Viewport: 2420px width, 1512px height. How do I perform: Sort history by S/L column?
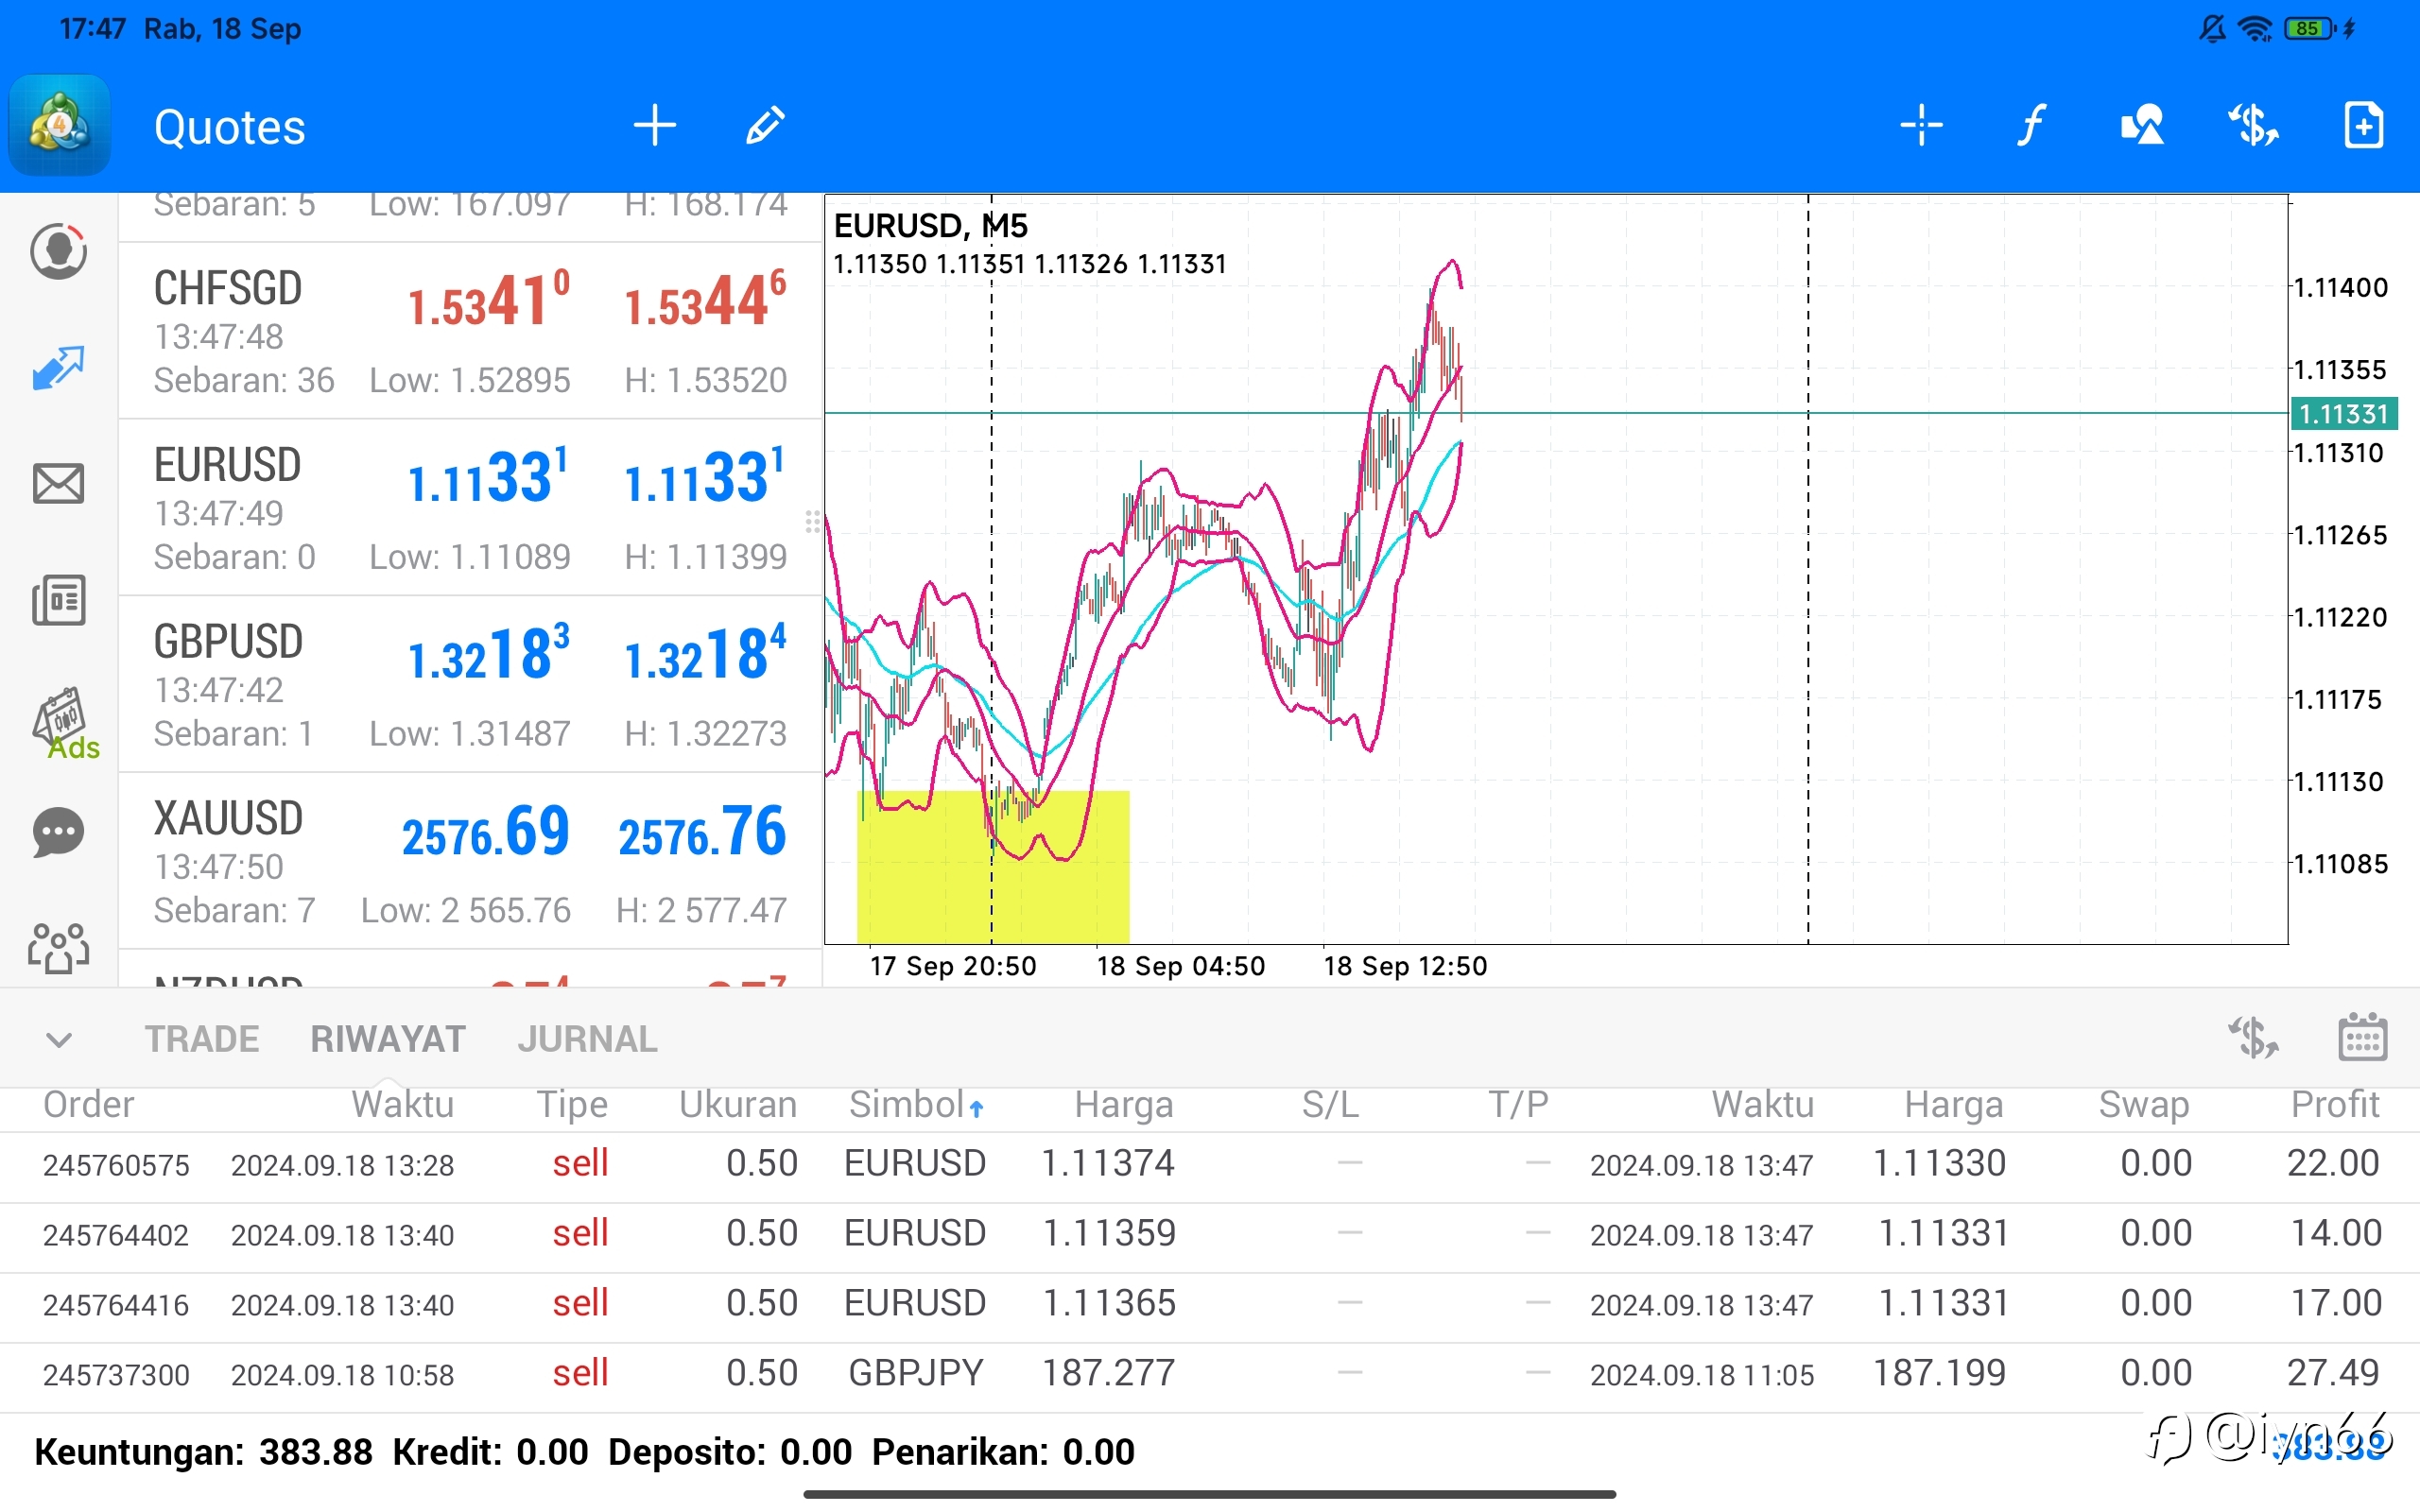(x=1330, y=1105)
